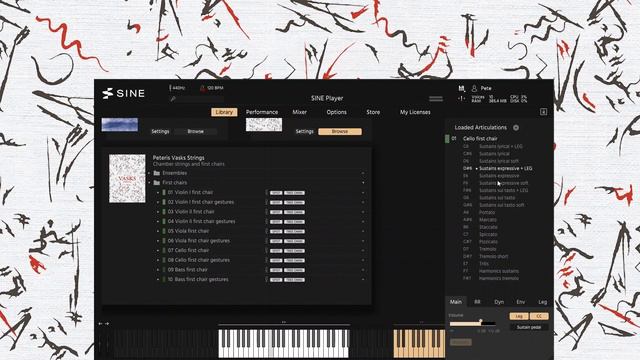
Task: Select articulation Staccato
Action: (x=488, y=227)
